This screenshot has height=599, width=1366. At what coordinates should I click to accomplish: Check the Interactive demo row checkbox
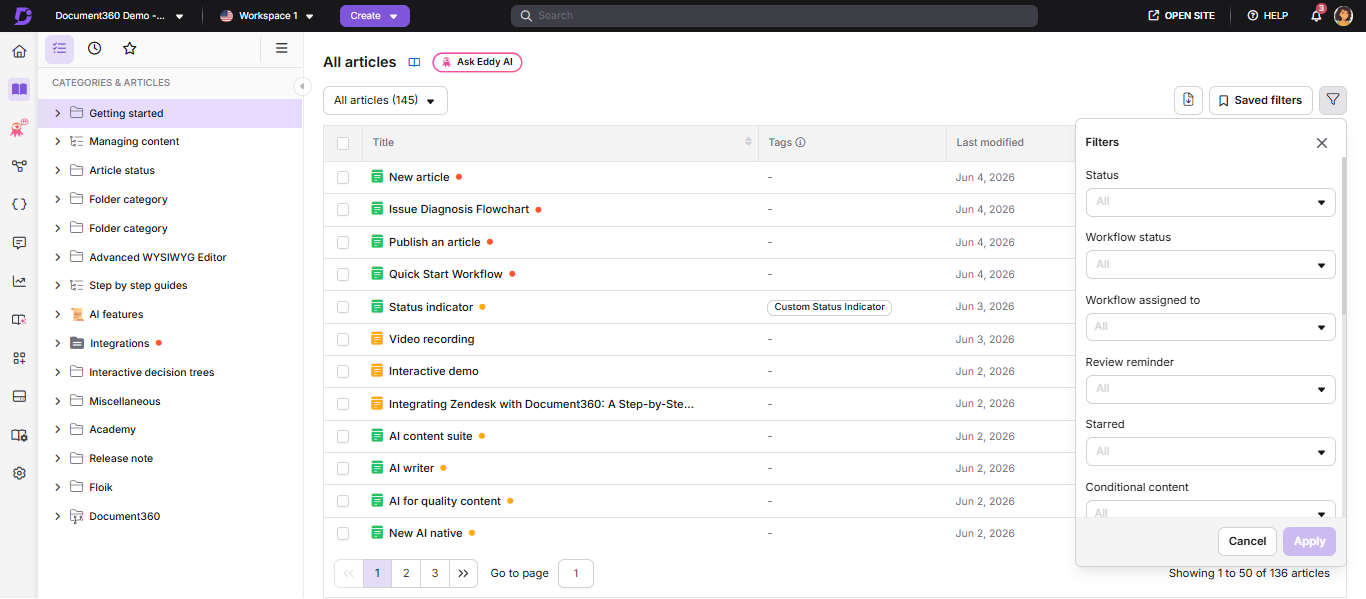point(343,371)
